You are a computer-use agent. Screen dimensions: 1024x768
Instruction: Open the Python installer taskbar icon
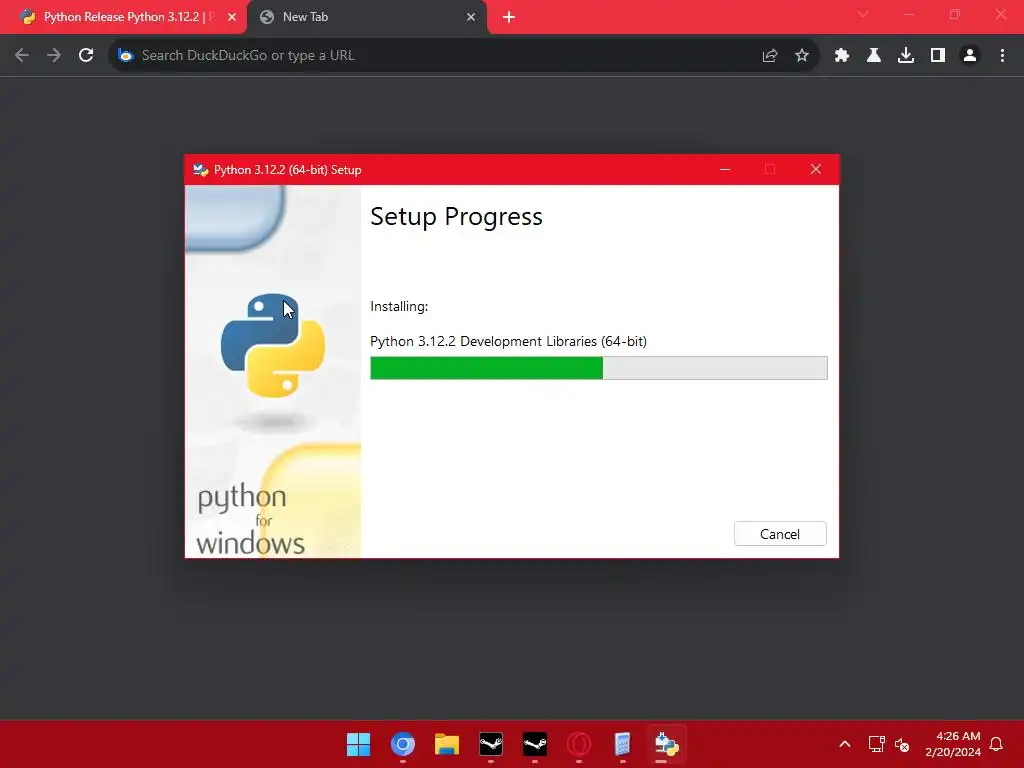pos(667,744)
